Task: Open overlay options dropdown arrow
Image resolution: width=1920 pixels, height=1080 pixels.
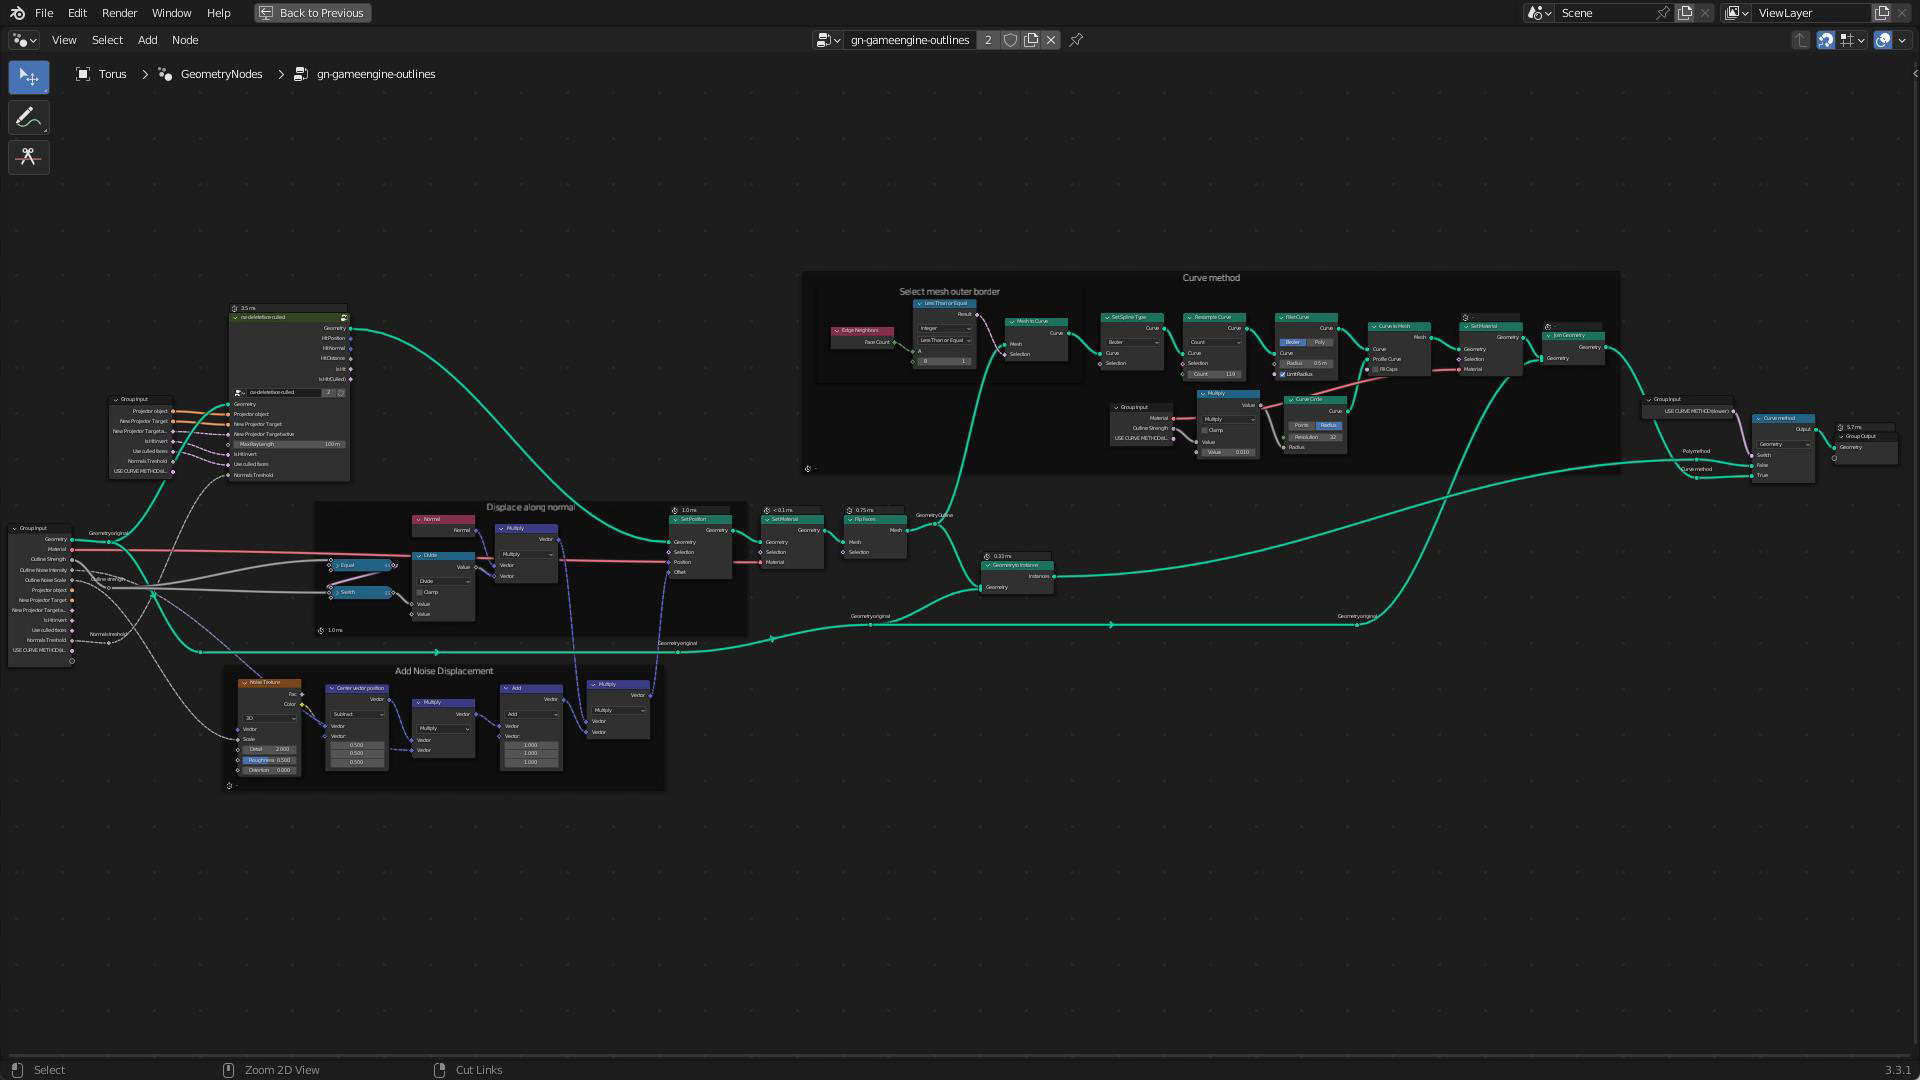Action: [1902, 40]
